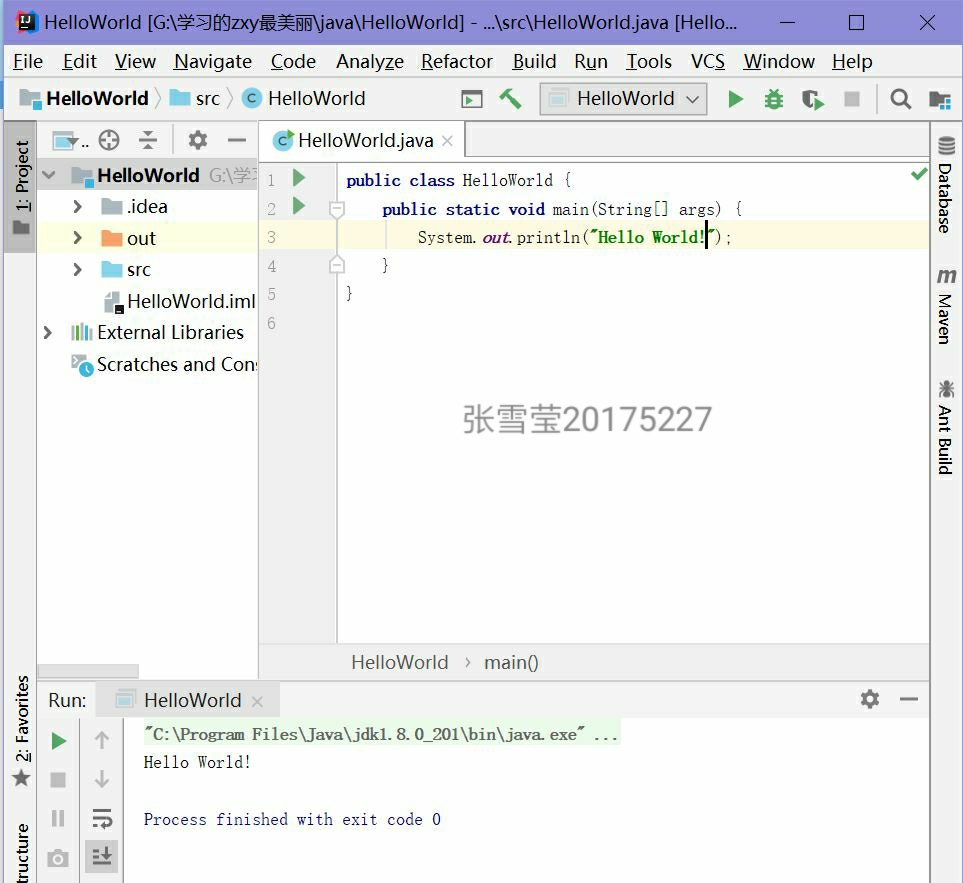Navigate up the stack trace arrow
This screenshot has height=883, width=963.
pyautogui.click(x=102, y=741)
